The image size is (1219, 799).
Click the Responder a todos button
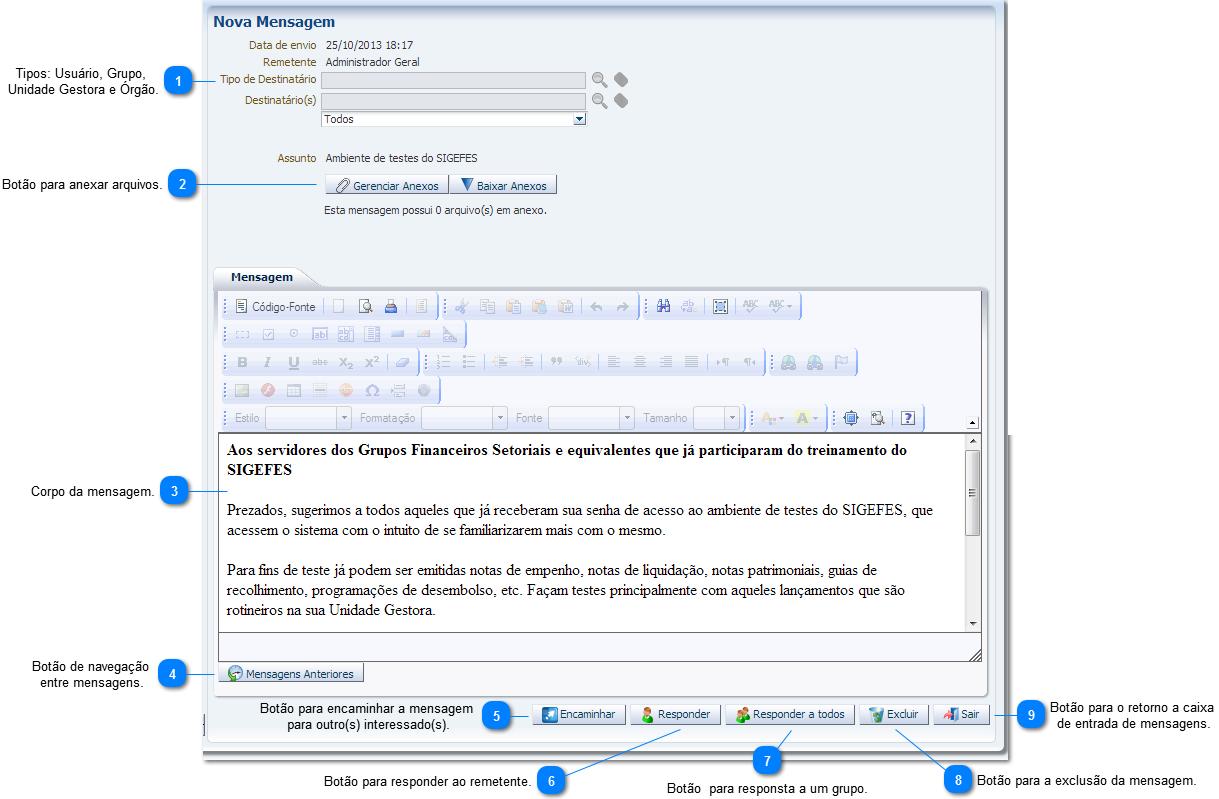coord(790,715)
